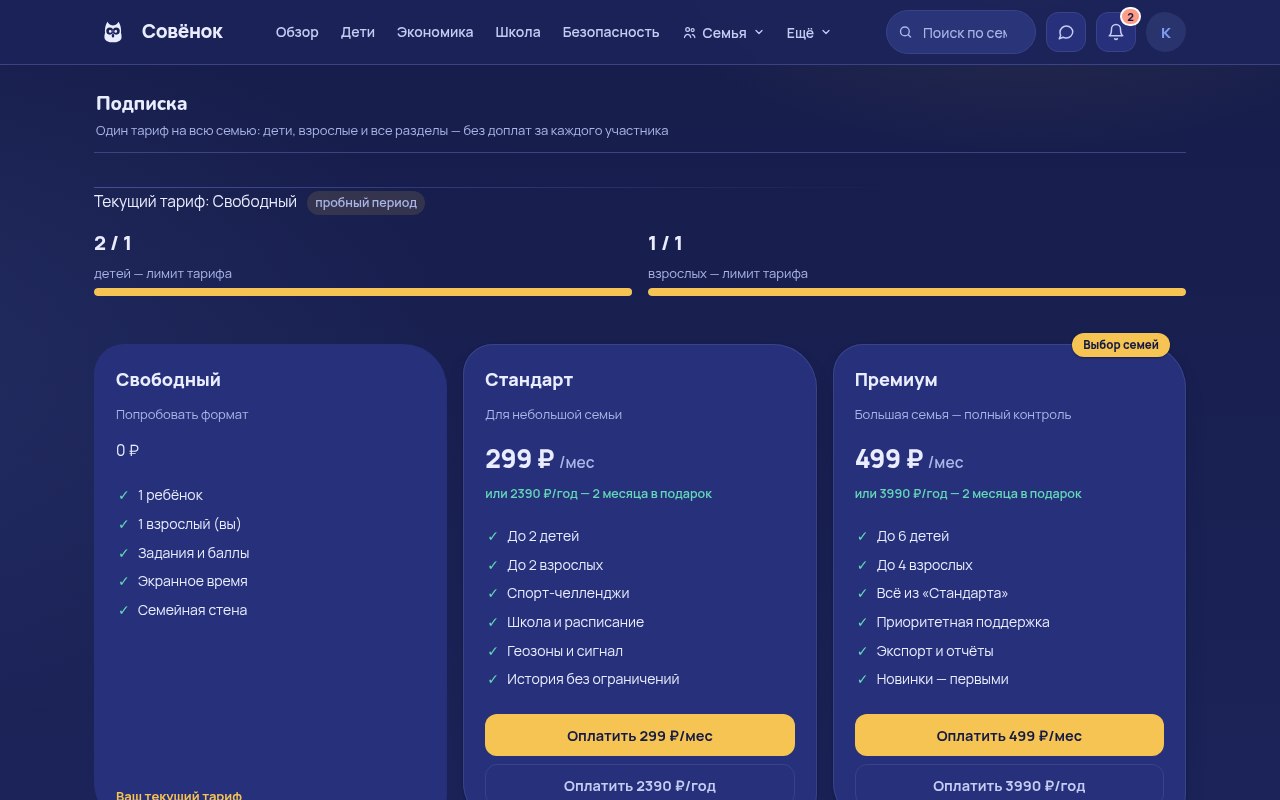Screen dimensions: 1280x800
Task: Click the Выбор семей badge
Action: pyautogui.click(x=1121, y=345)
